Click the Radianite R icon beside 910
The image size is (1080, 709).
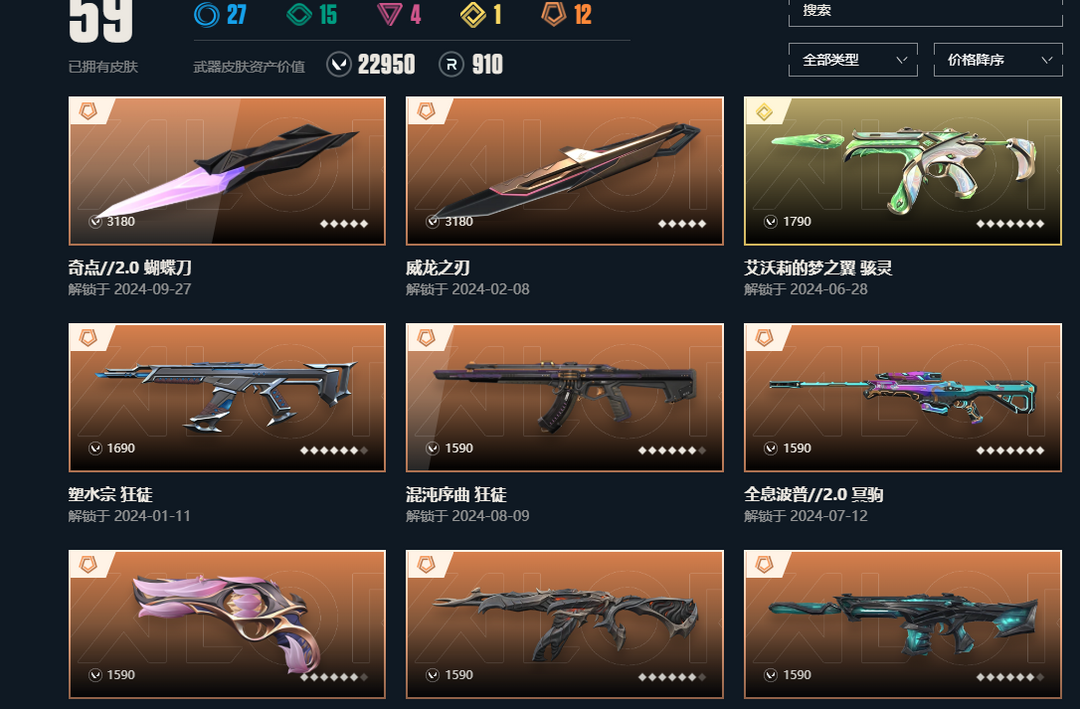(451, 65)
